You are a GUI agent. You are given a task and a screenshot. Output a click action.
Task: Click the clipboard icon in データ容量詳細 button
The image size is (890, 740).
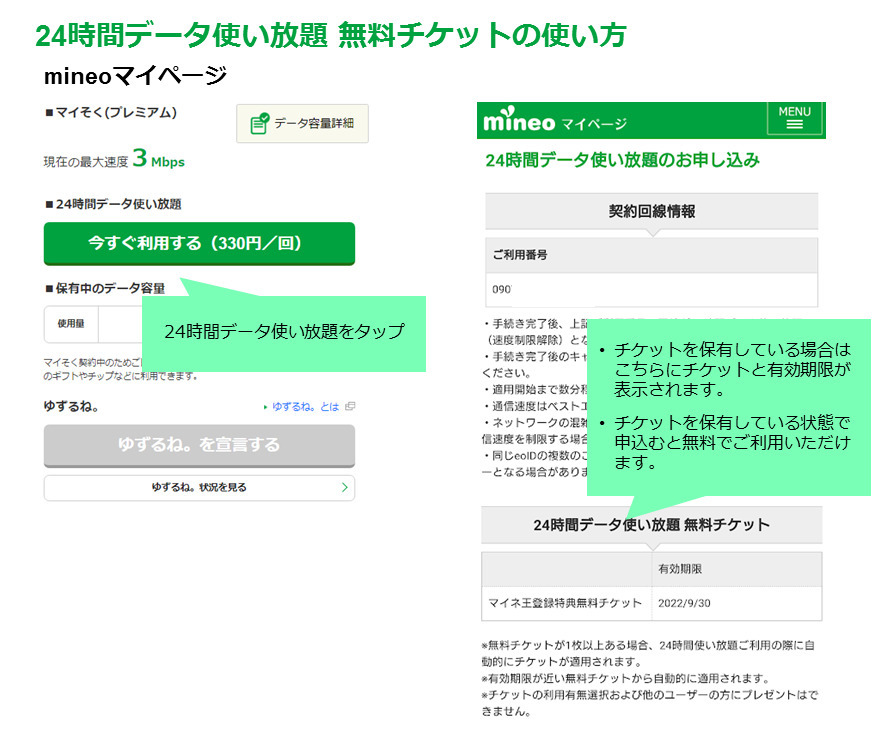click(259, 124)
